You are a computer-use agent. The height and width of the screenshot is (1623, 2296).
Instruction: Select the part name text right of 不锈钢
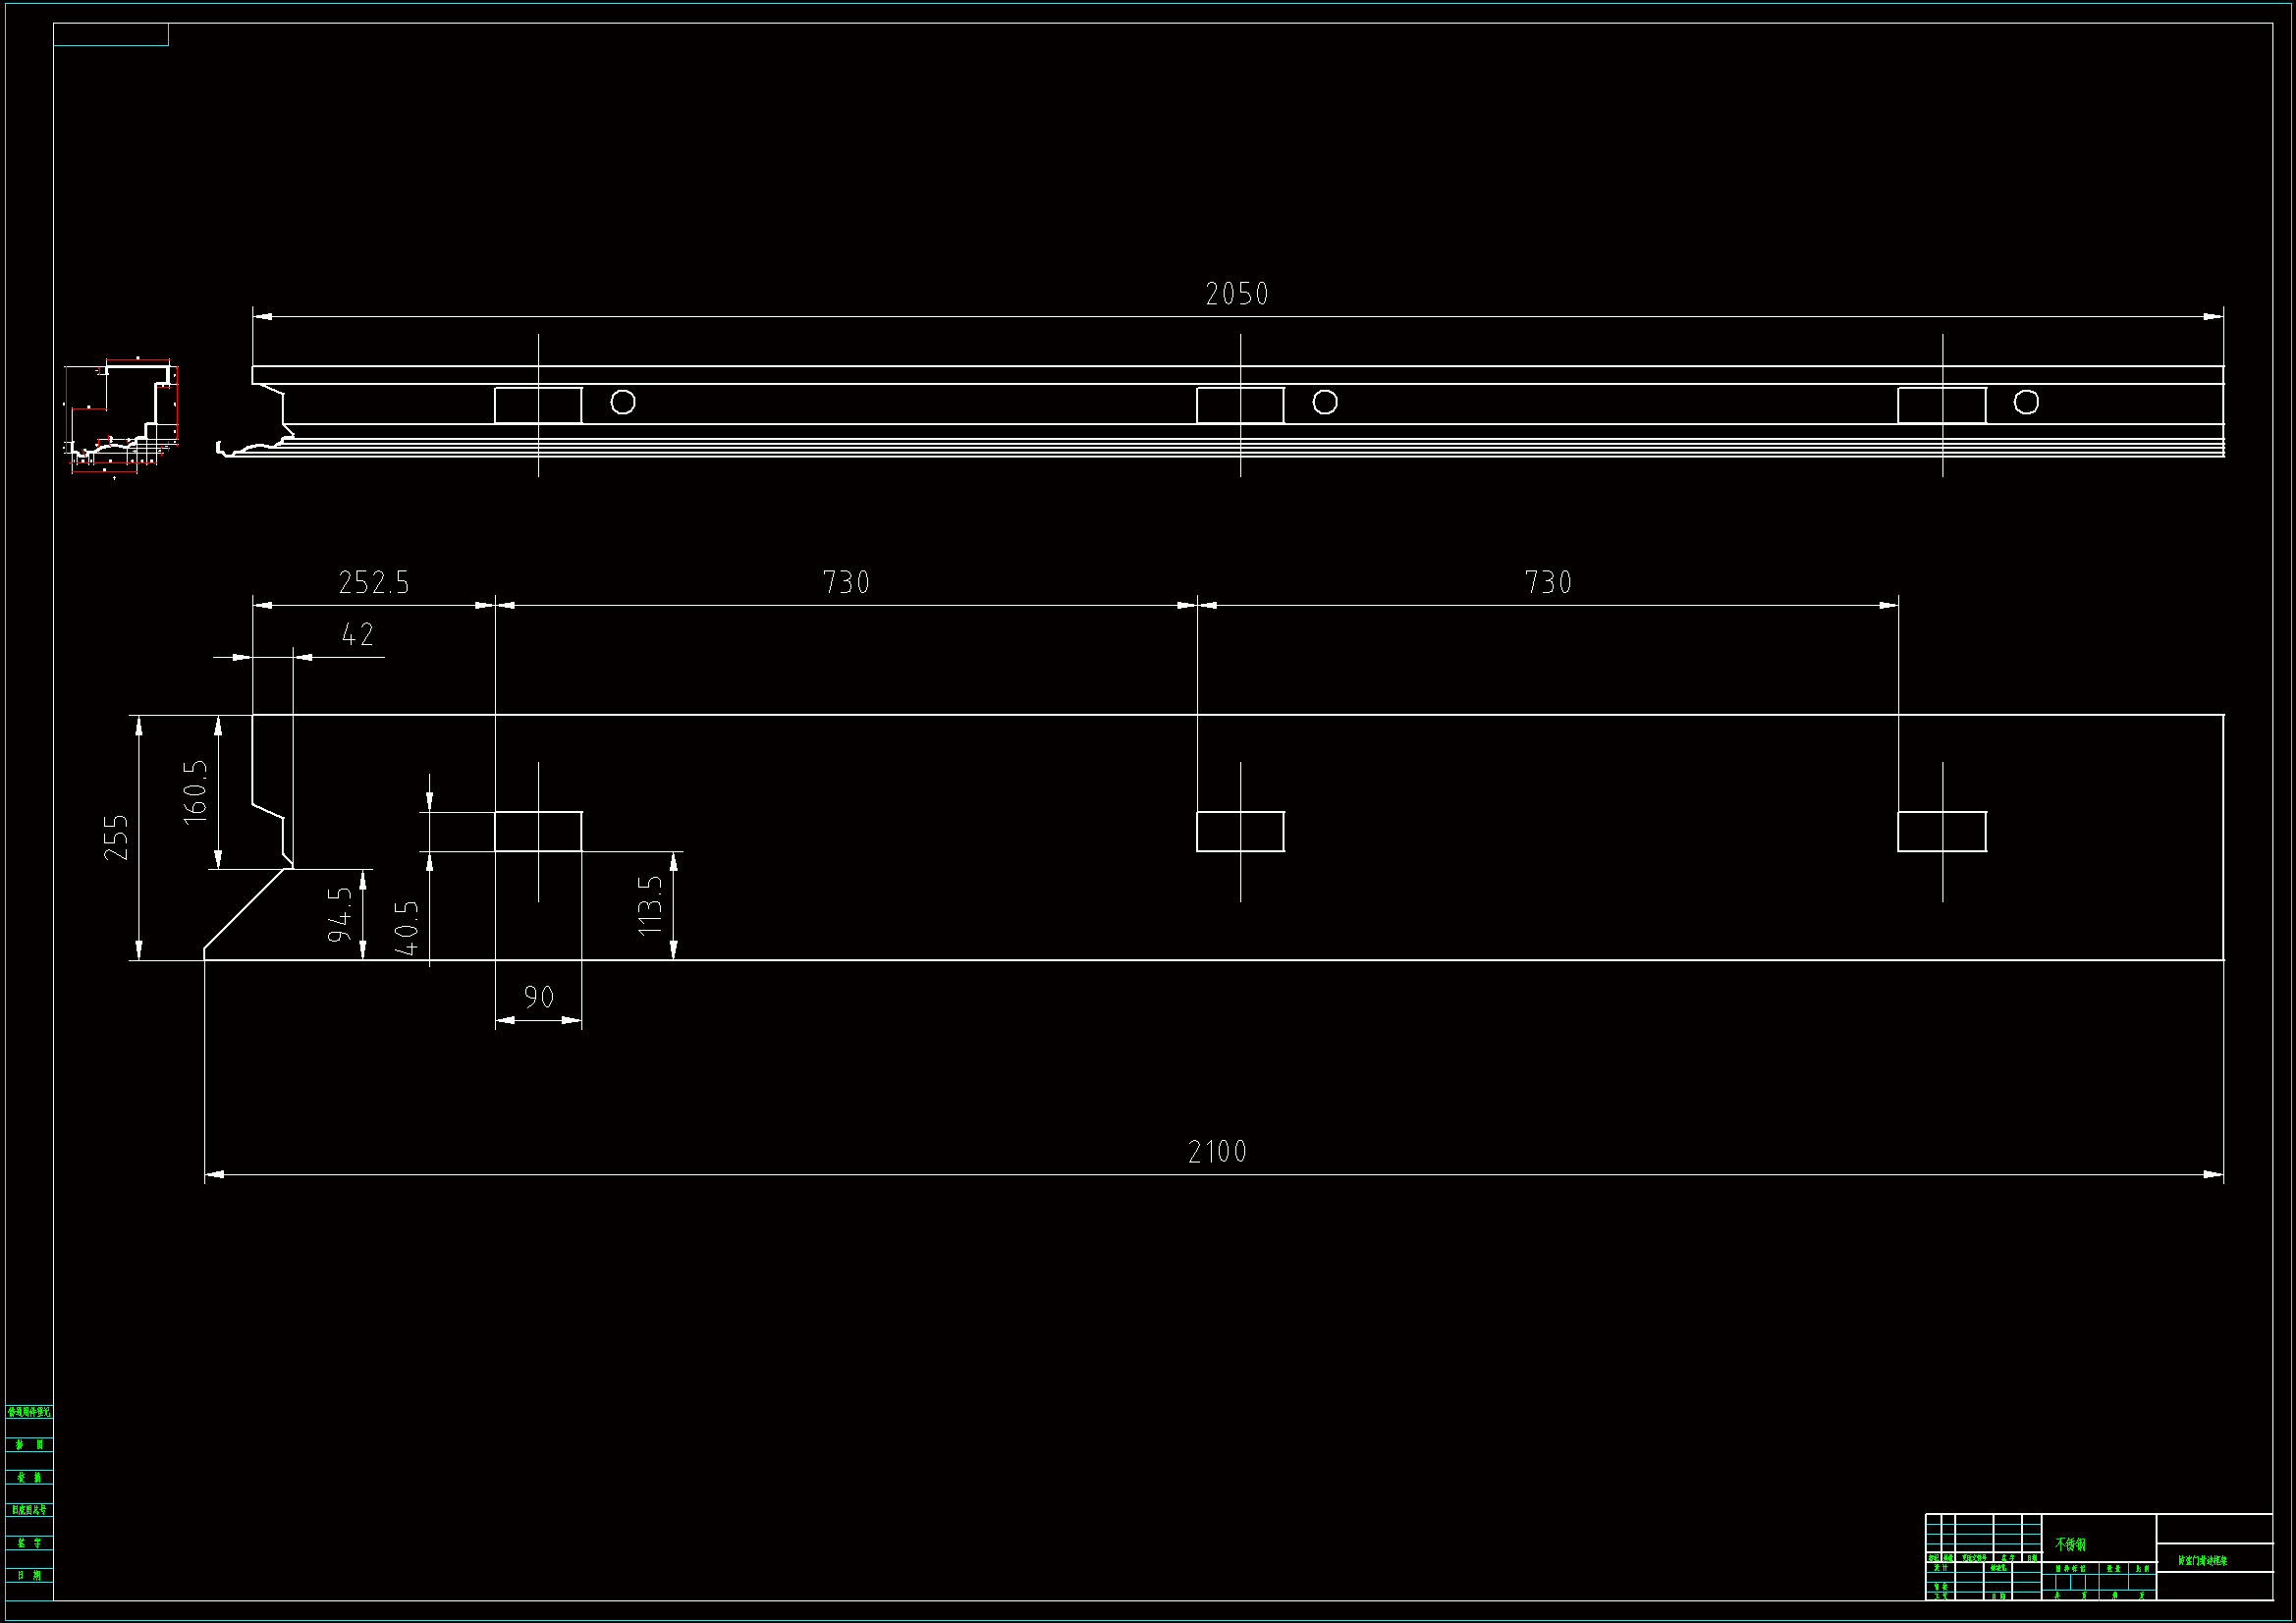[x=2203, y=1561]
